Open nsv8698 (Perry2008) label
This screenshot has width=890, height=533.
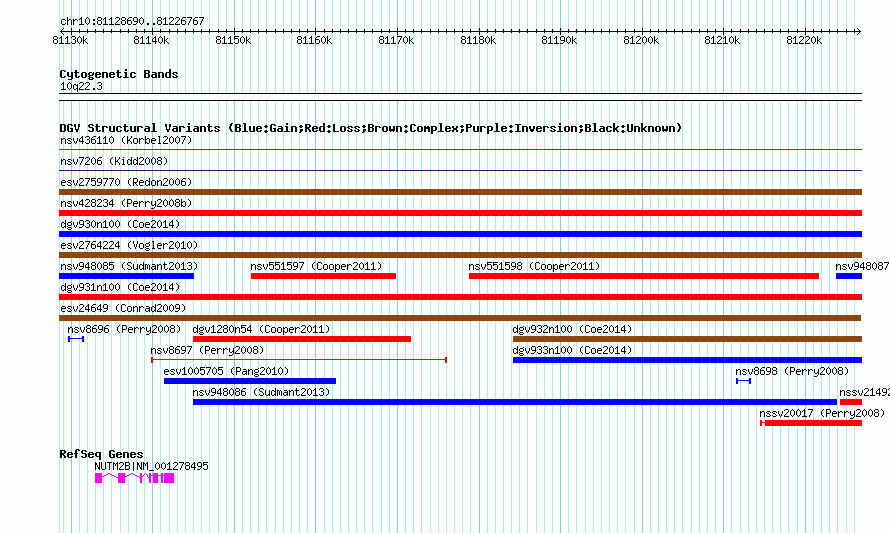pyautogui.click(x=792, y=371)
